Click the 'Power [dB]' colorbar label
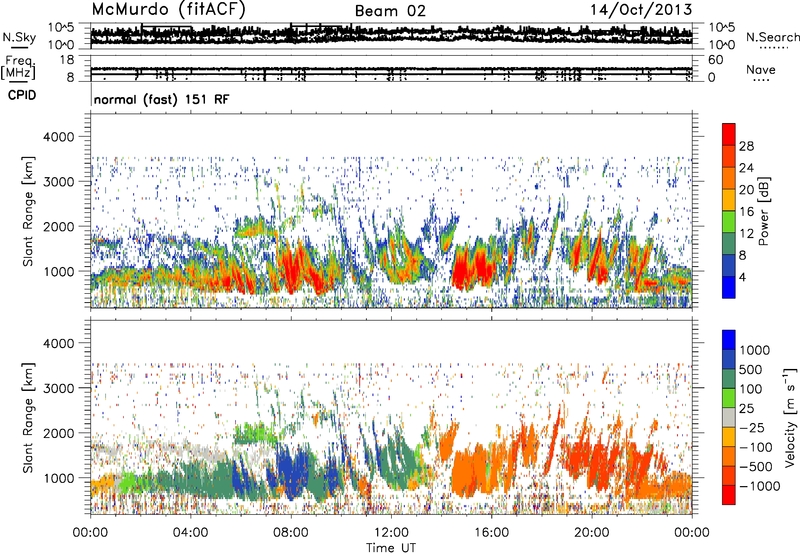The height and width of the screenshot is (554, 800). click(763, 211)
